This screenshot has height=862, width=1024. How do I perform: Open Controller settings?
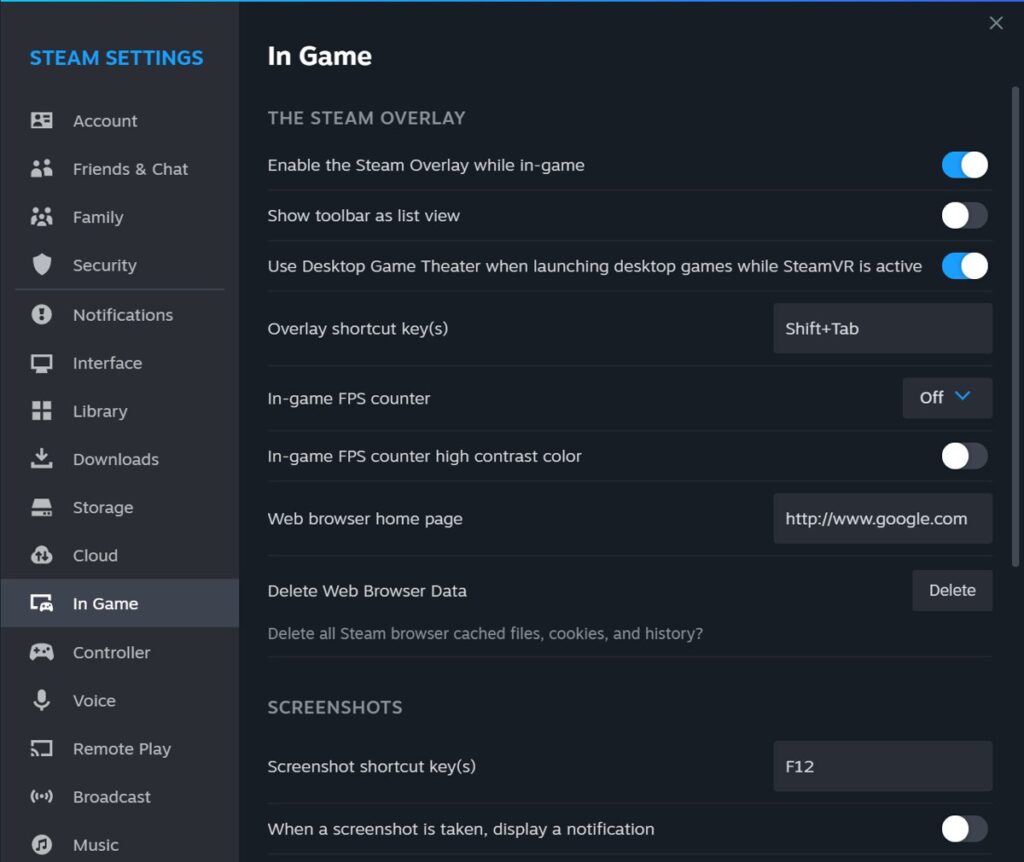click(120, 652)
